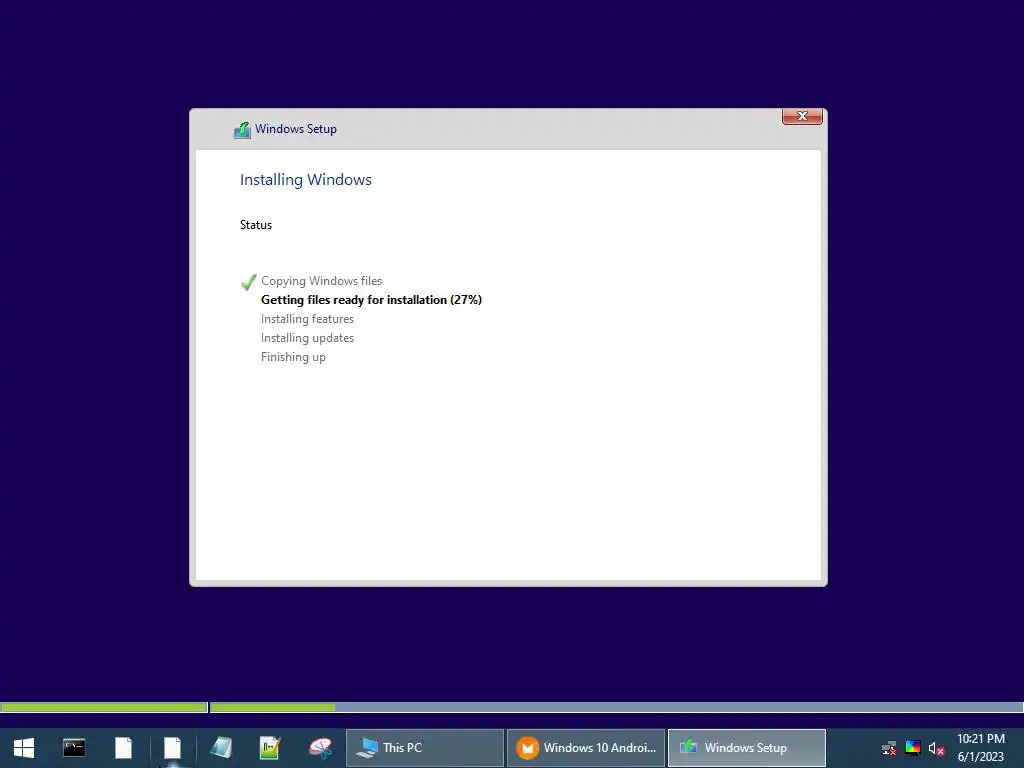
Task: Click the 'Installing Windows' heading
Action: 306,180
